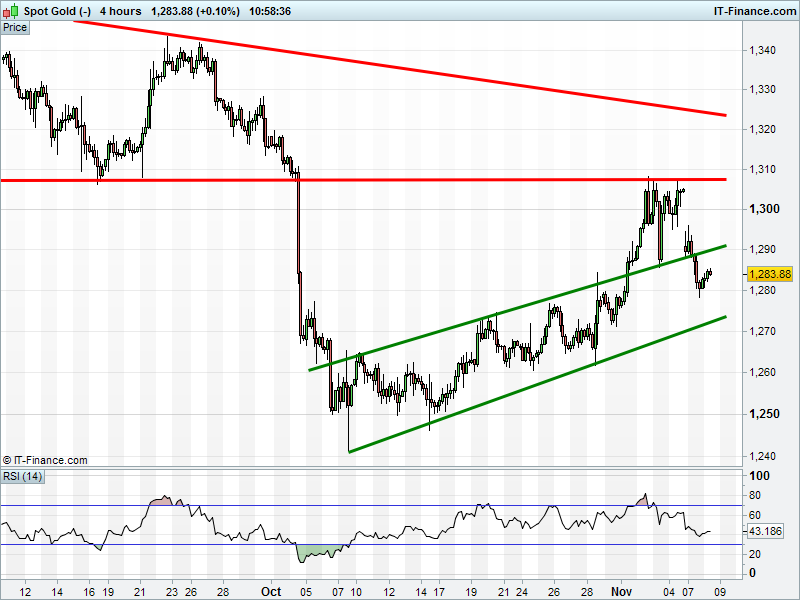Image resolution: width=800 pixels, height=600 pixels.
Task: Select the Spot Gold (-) instrument title
Action: coord(57,11)
